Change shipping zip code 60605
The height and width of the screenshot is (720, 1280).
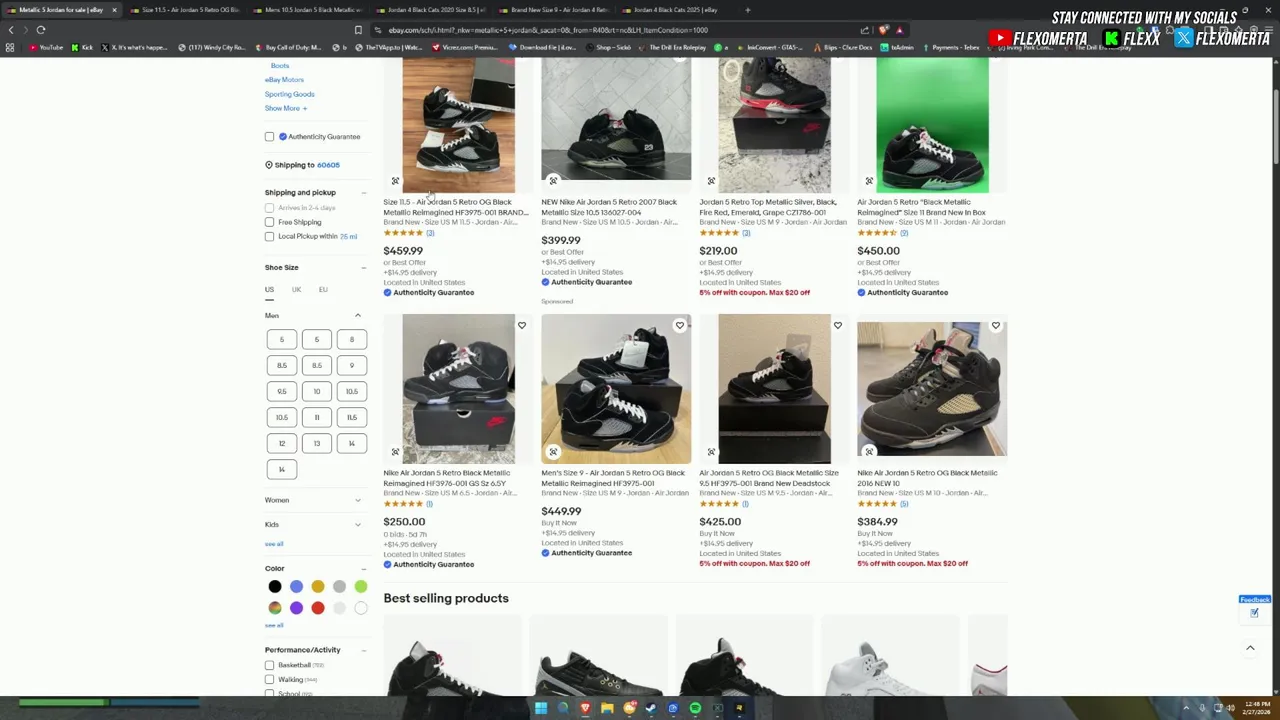click(x=328, y=165)
